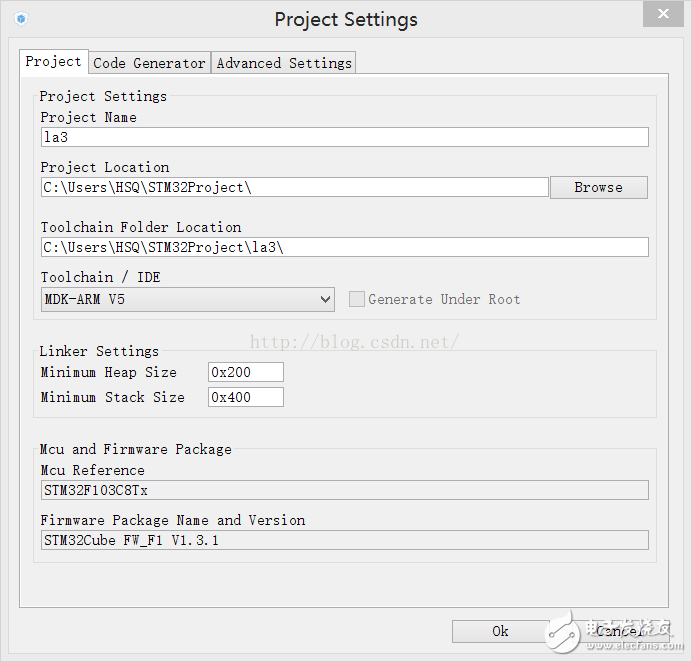Image resolution: width=692 pixels, height=662 pixels.
Task: Click the Linker Settings group label
Action: [99, 351]
